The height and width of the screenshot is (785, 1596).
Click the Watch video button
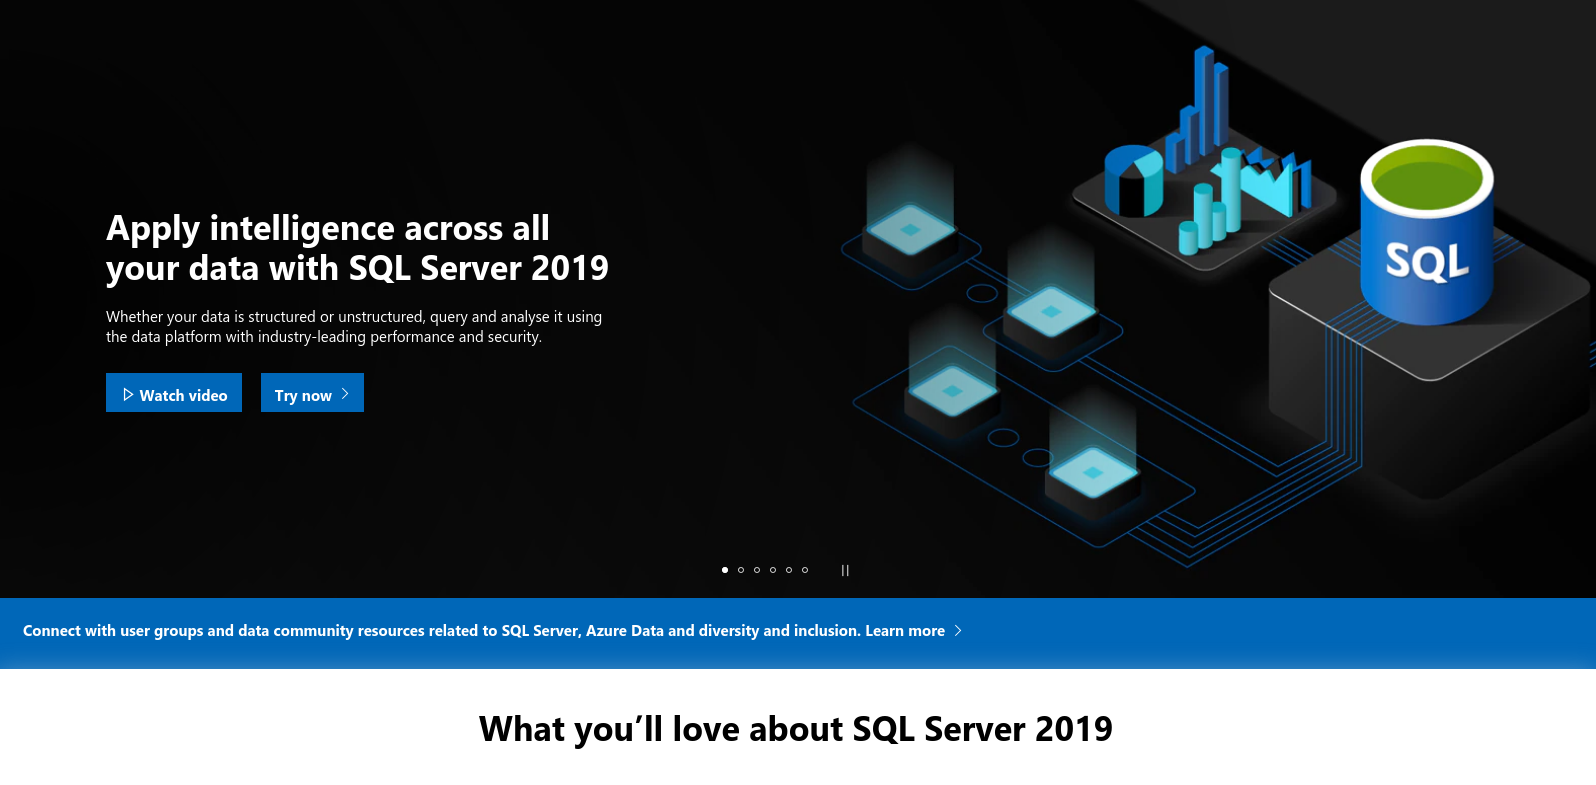click(174, 393)
